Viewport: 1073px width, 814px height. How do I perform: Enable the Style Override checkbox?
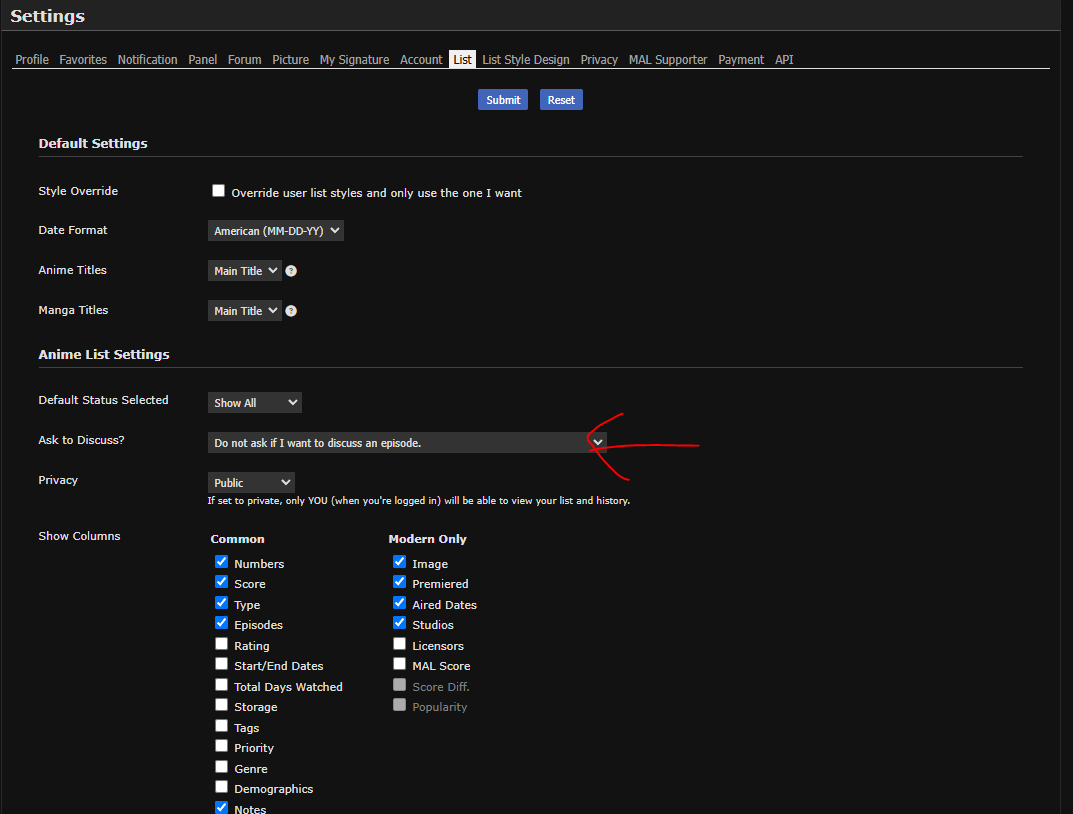pos(218,191)
